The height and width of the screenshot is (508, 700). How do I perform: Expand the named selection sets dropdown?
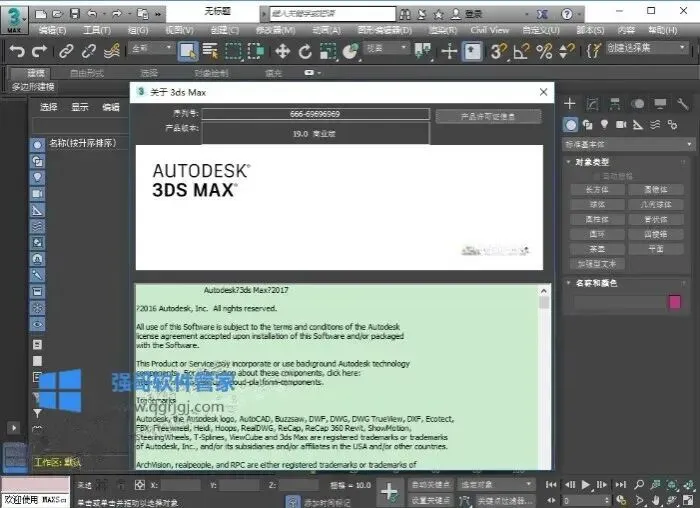click(x=646, y=48)
